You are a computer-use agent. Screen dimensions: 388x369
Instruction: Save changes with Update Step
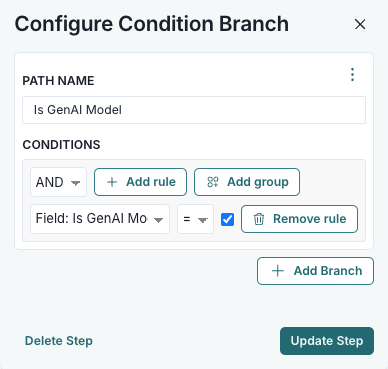click(327, 341)
